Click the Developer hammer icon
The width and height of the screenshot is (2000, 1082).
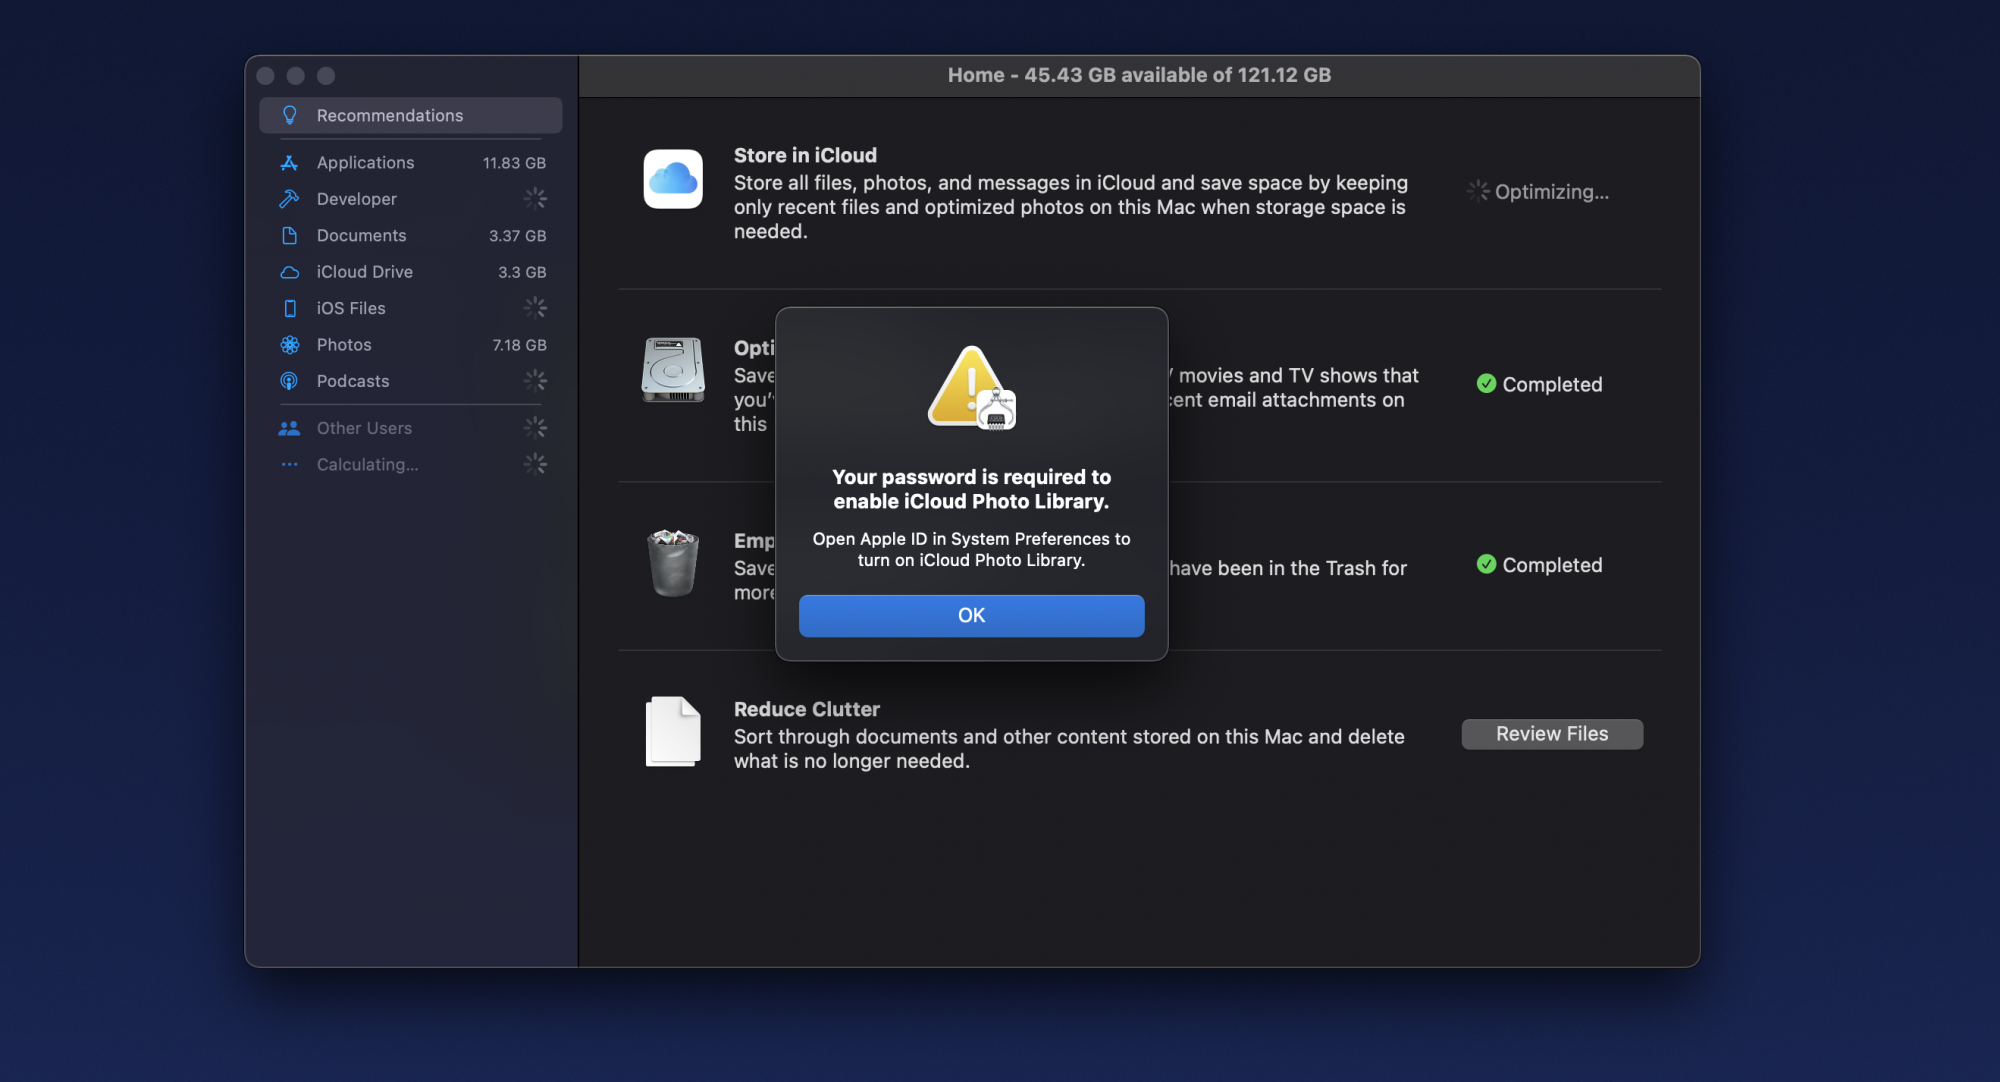tap(289, 199)
